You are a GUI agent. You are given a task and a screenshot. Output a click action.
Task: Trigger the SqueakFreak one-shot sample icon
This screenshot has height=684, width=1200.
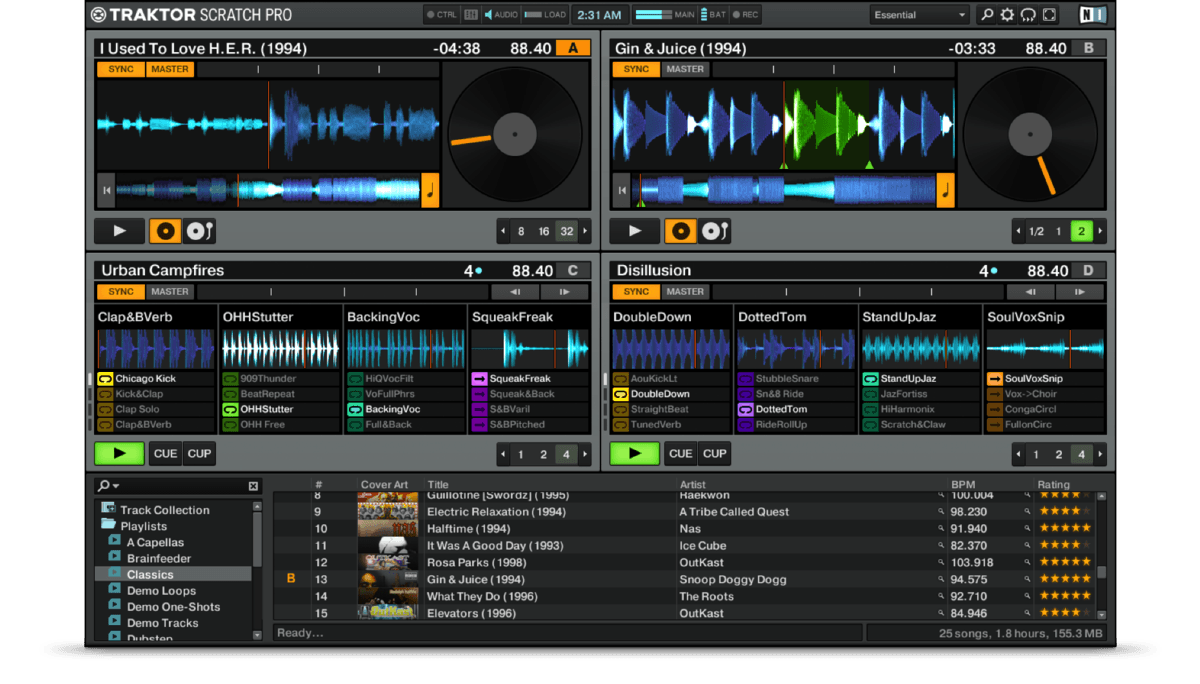479,379
